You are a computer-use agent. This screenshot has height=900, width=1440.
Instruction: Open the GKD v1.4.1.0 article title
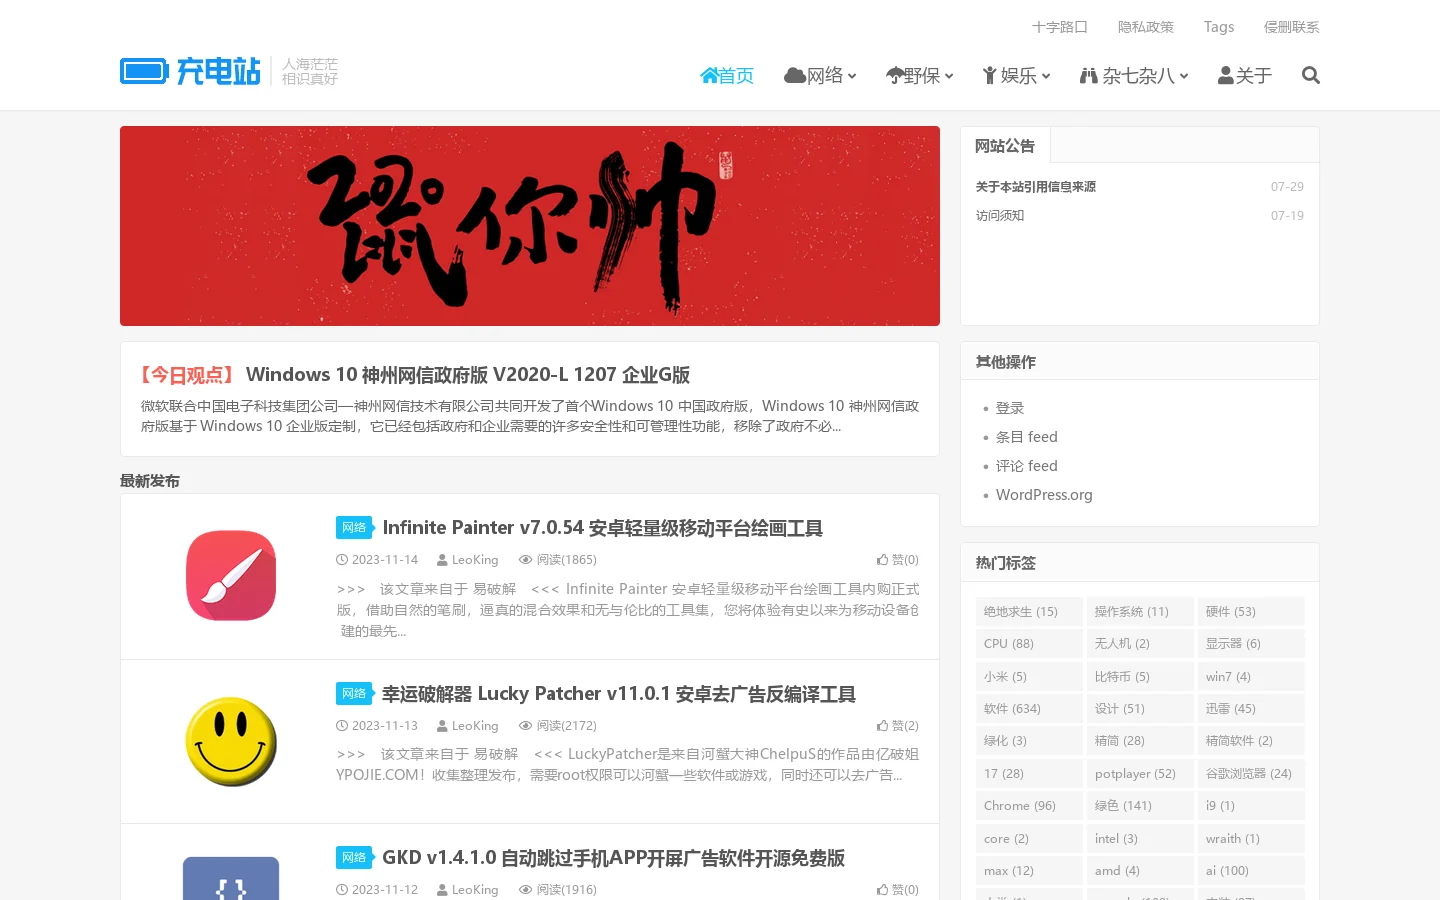point(614,858)
